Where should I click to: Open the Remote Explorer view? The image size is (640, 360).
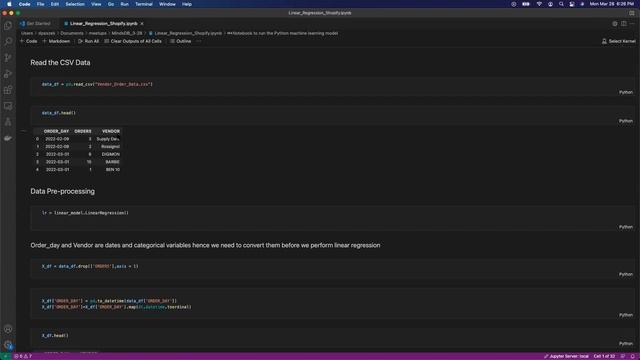[x=8, y=106]
